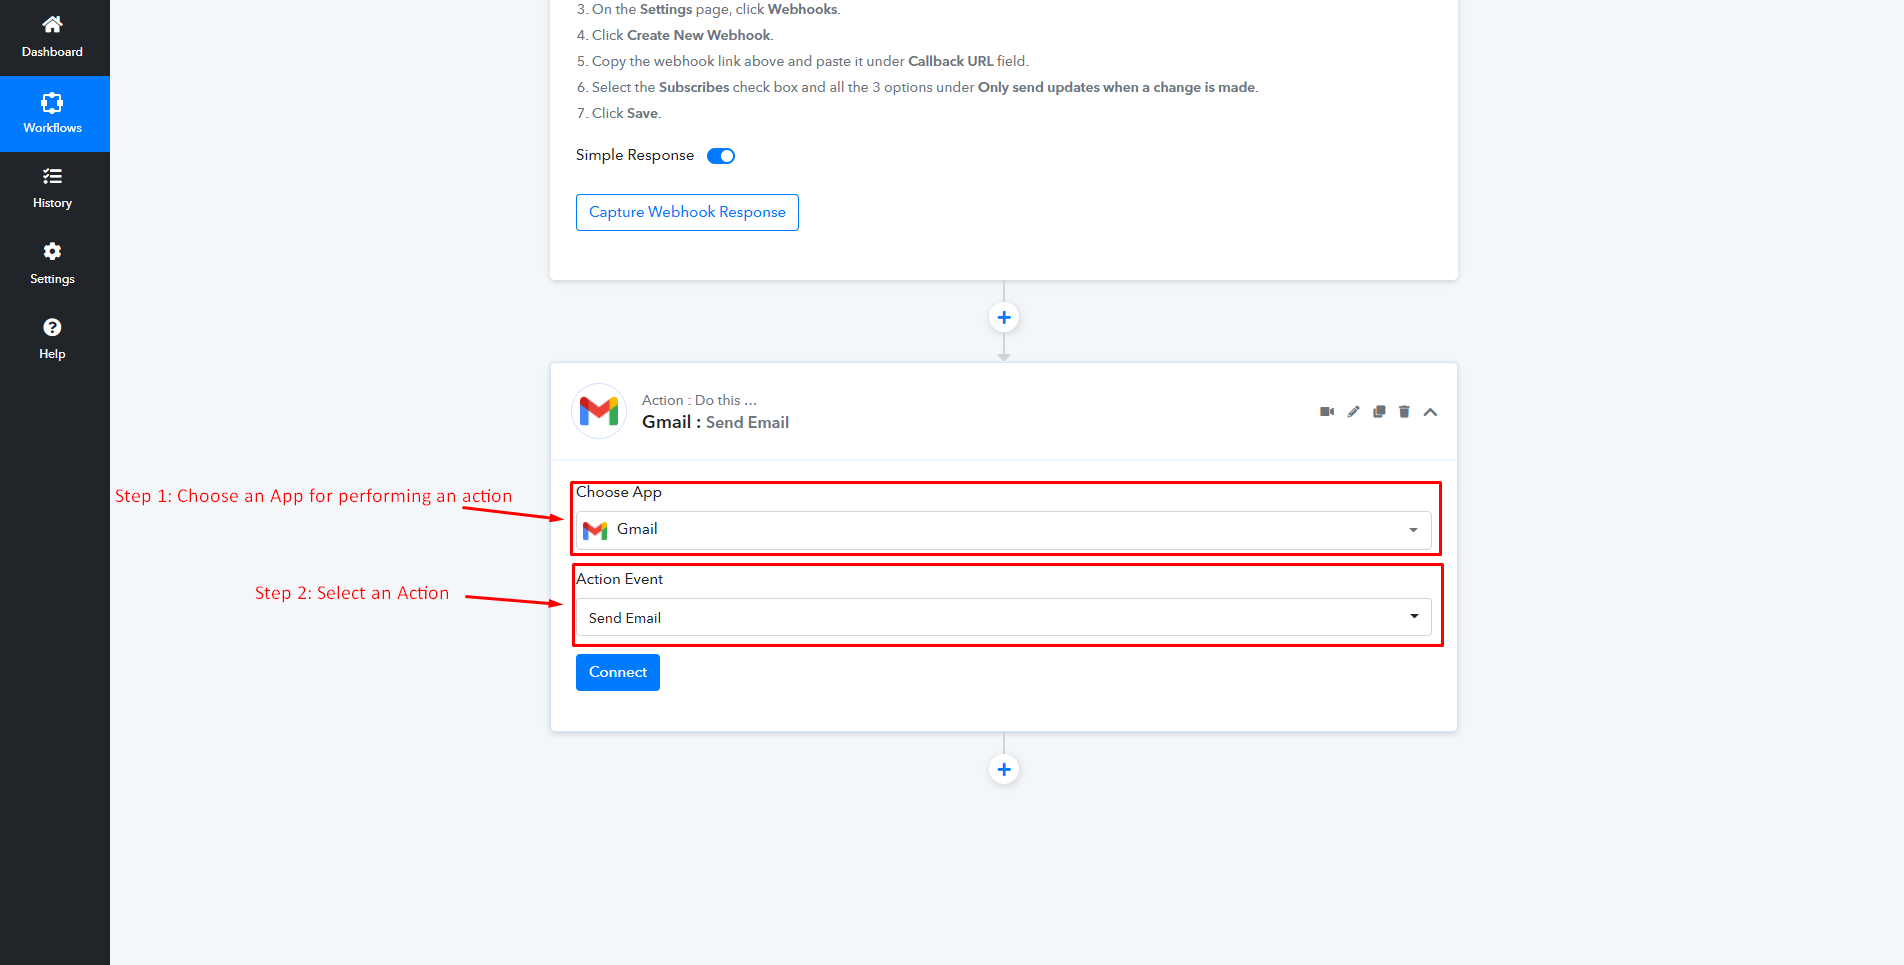Image resolution: width=1904 pixels, height=965 pixels.
Task: Click the Choose App dropdown arrow
Action: [x=1413, y=530]
